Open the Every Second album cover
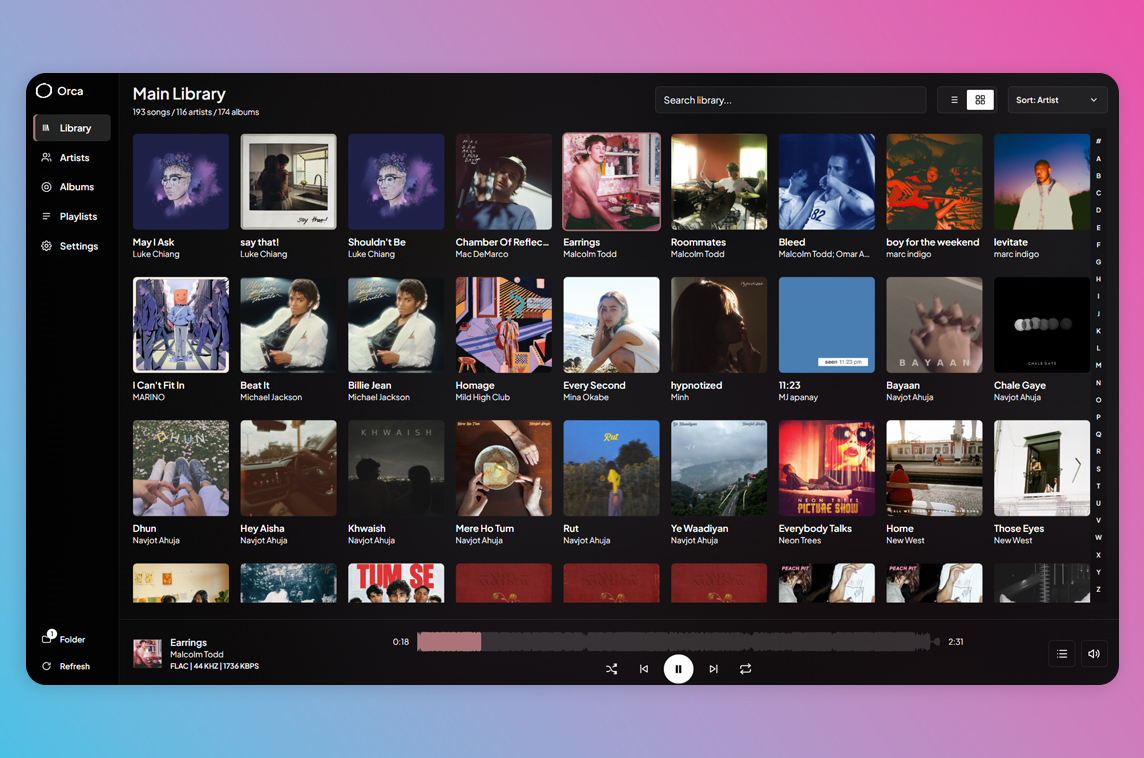This screenshot has height=758, width=1144. click(x=611, y=325)
